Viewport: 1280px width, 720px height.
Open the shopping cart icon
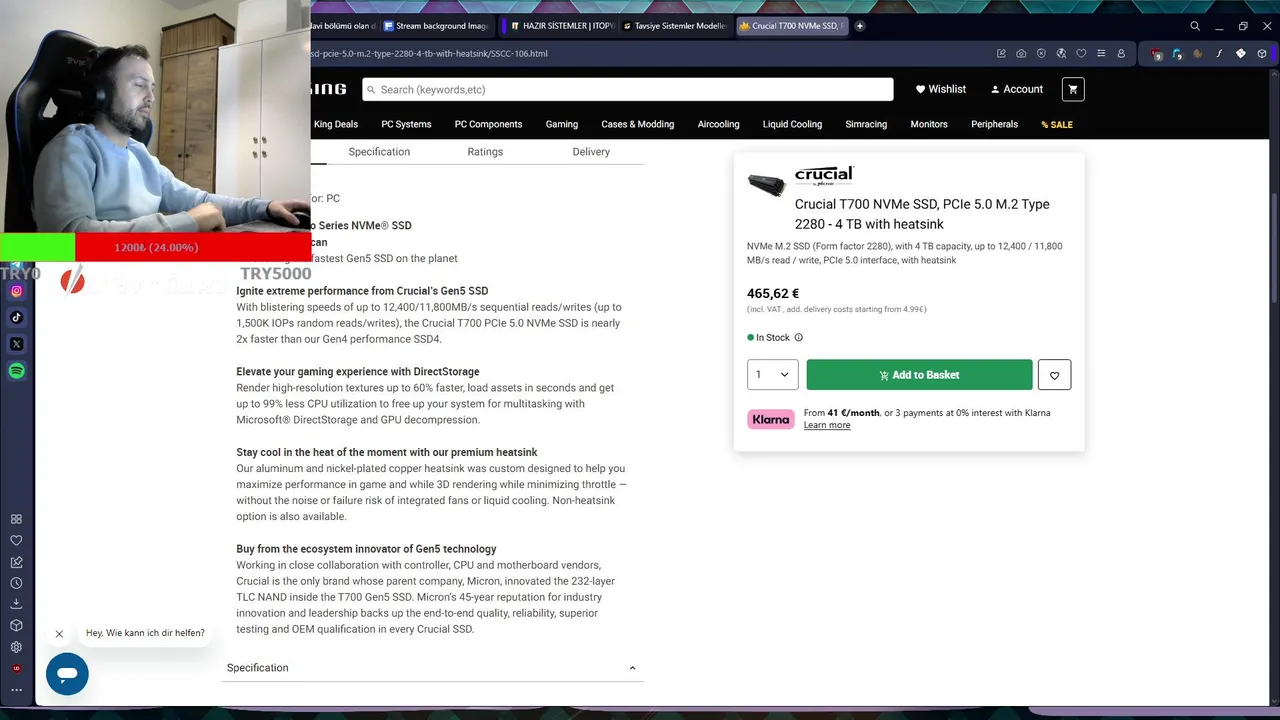1073,89
